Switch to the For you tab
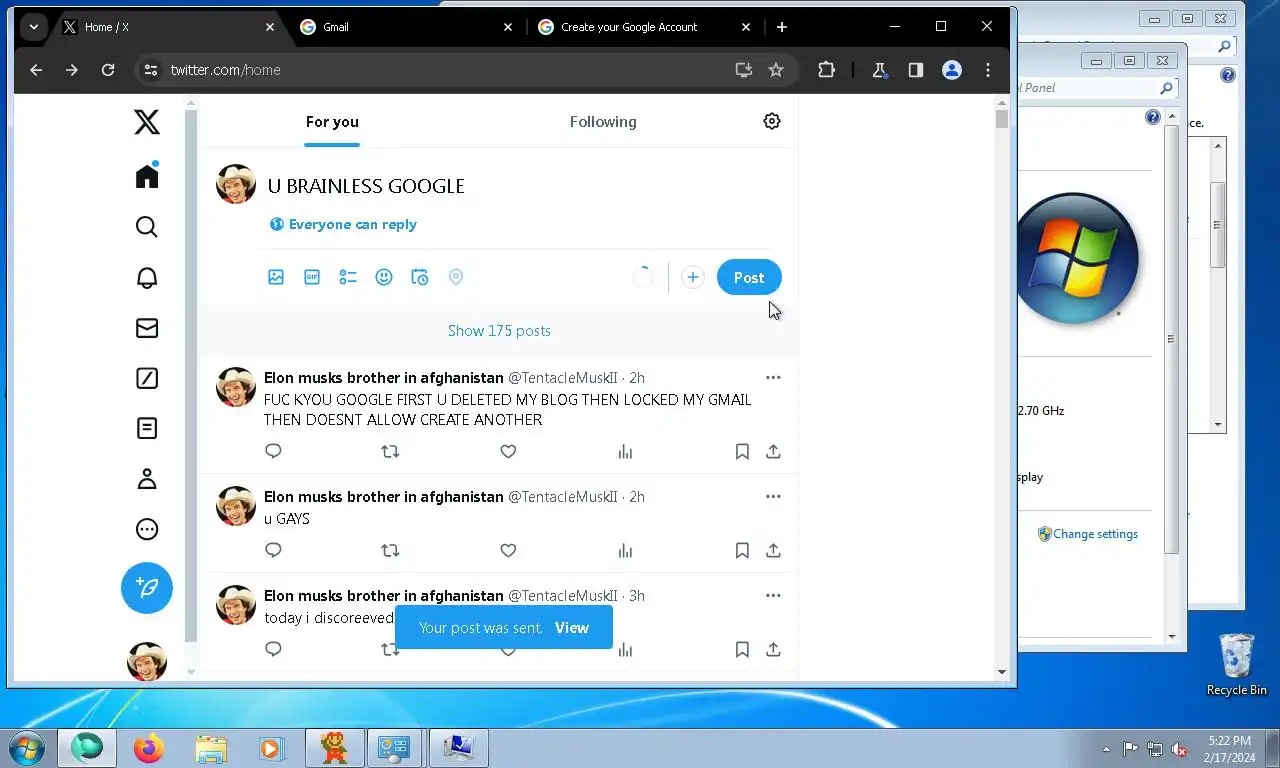The height and width of the screenshot is (768, 1280). [332, 122]
